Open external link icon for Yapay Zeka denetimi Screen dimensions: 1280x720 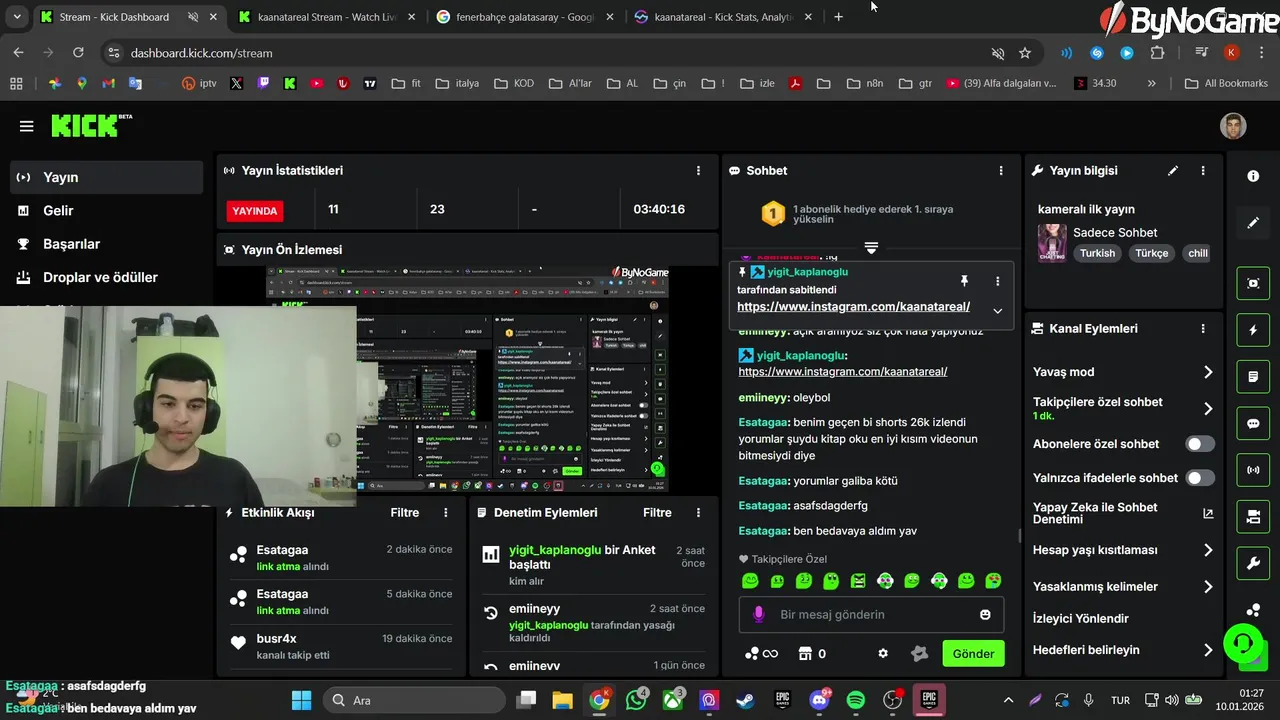pyautogui.click(x=1208, y=513)
